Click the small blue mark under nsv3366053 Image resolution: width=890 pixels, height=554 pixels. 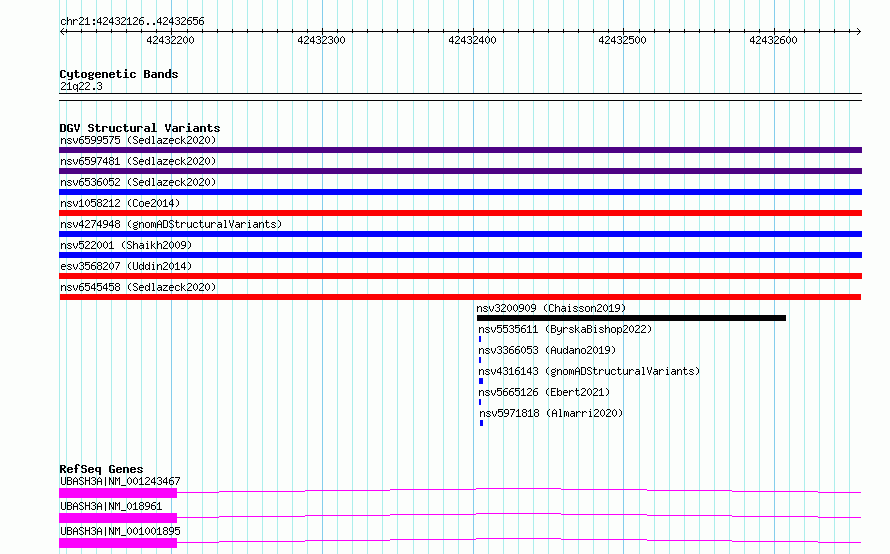point(480,360)
